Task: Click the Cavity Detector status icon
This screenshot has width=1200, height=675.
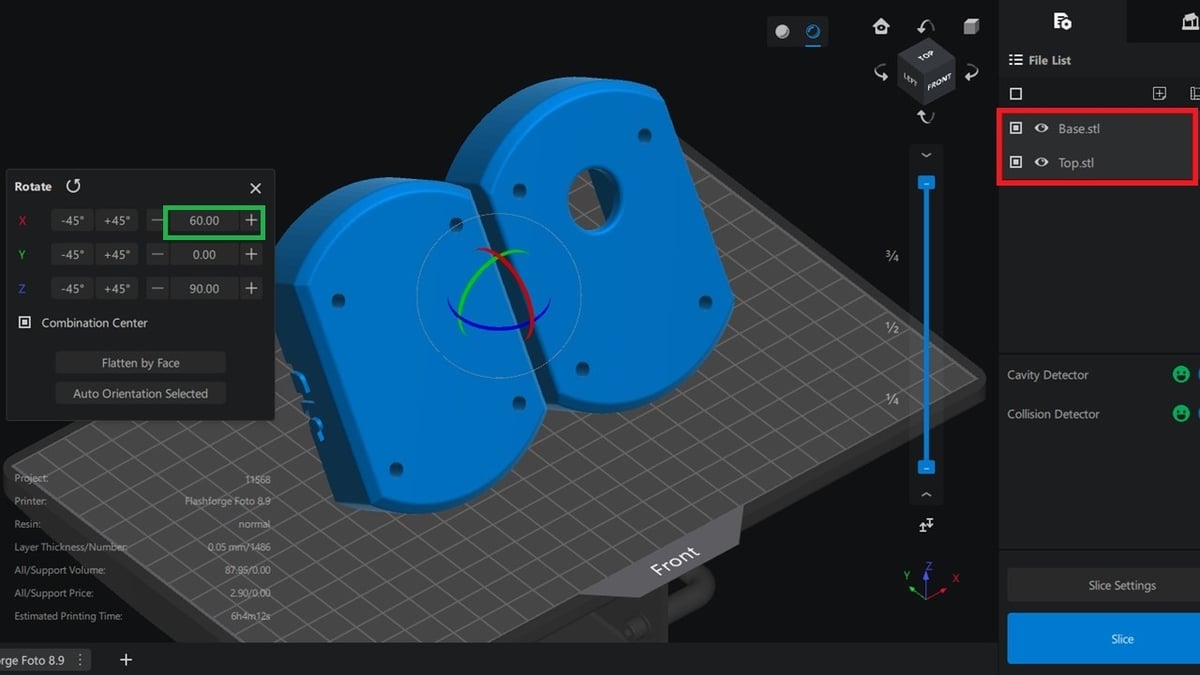Action: 1181,374
